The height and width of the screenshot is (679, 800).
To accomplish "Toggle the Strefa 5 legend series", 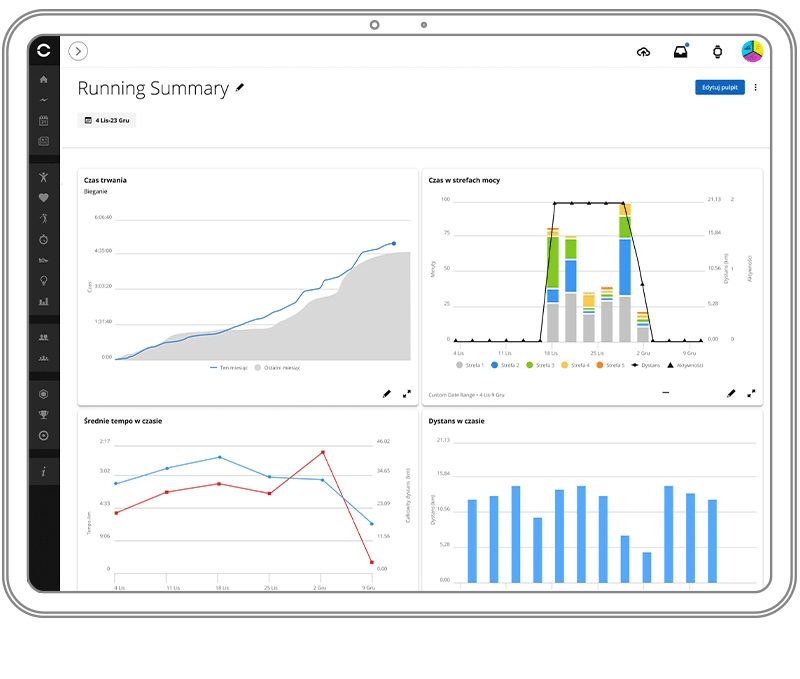I will click(610, 365).
